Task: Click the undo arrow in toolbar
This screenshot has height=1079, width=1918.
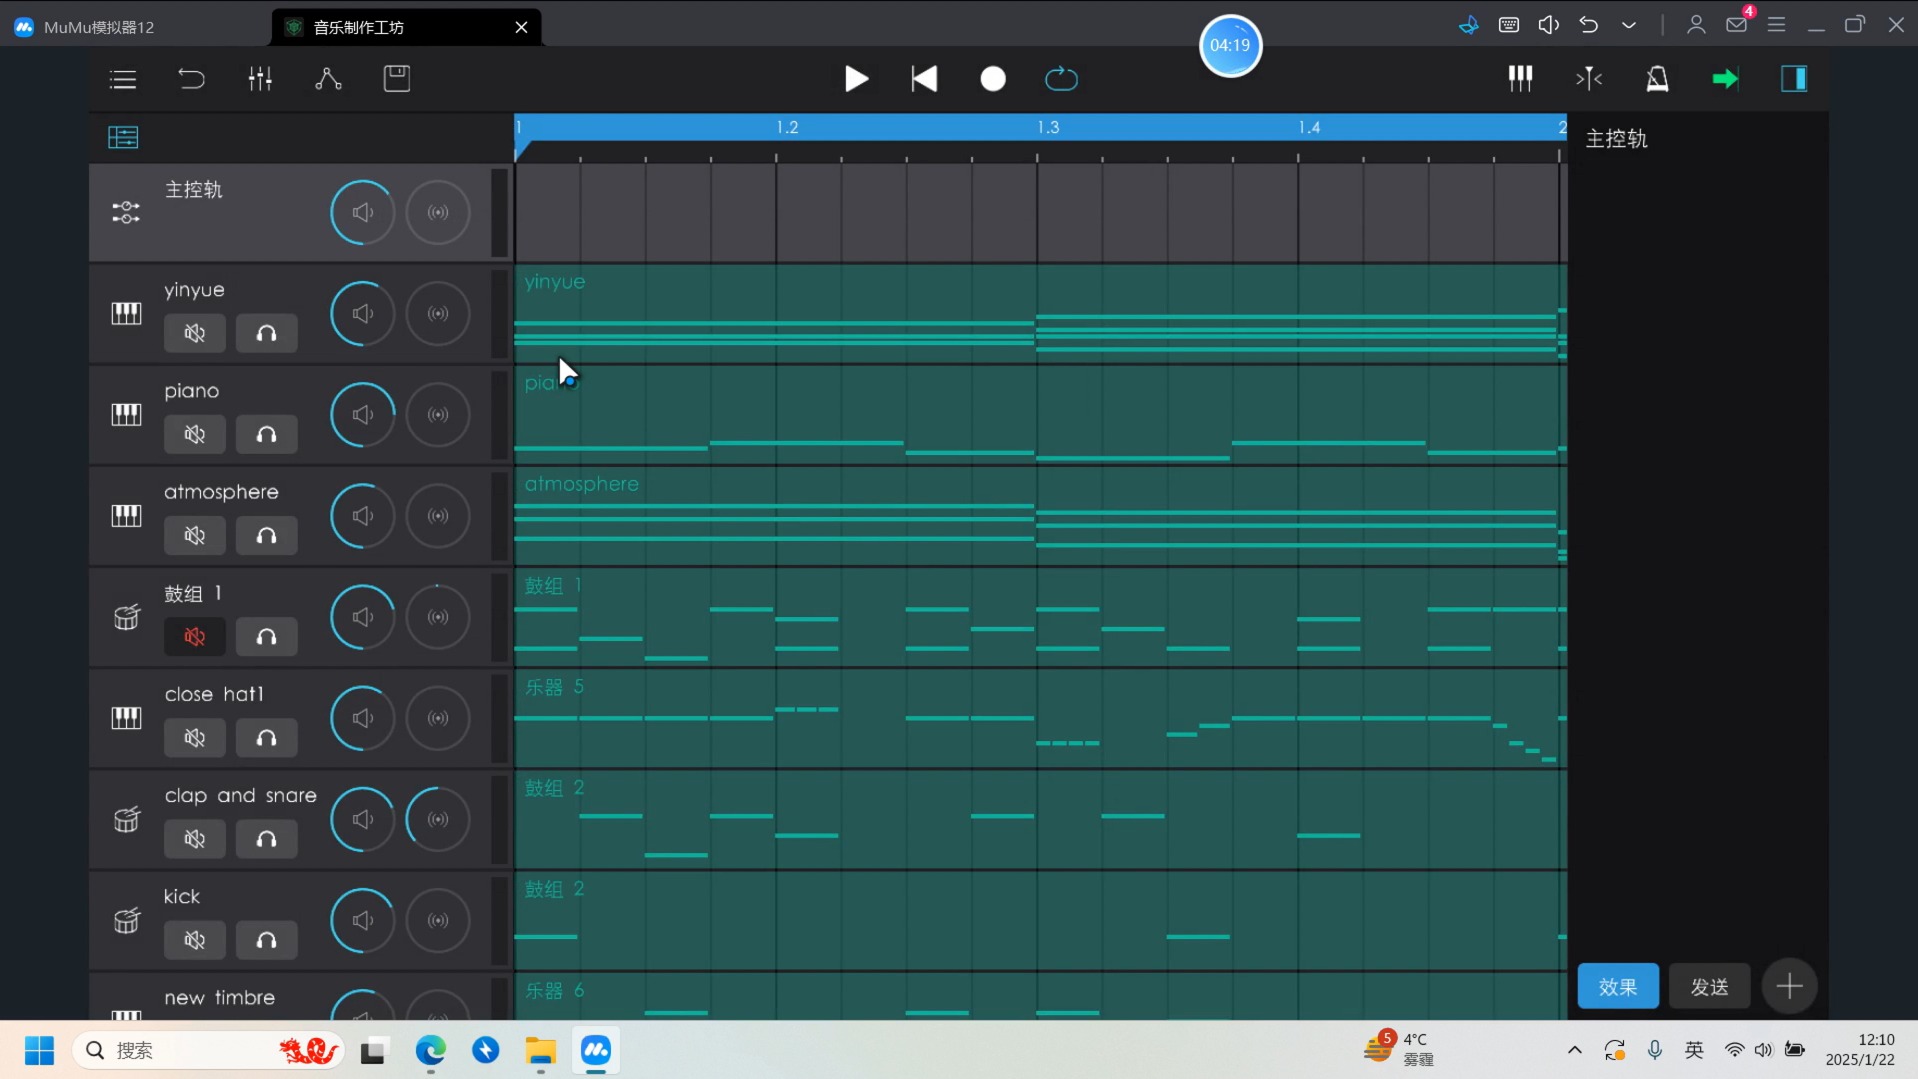Action: click(191, 79)
